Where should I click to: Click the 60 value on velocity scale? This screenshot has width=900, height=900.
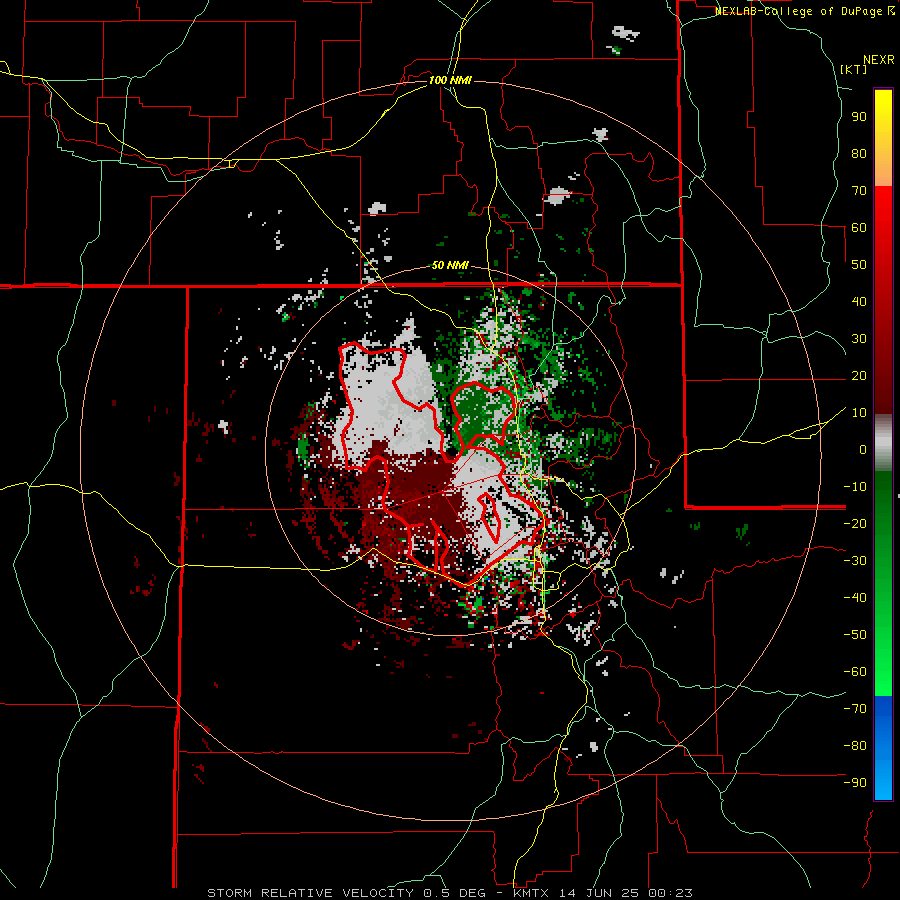pyautogui.click(x=859, y=228)
